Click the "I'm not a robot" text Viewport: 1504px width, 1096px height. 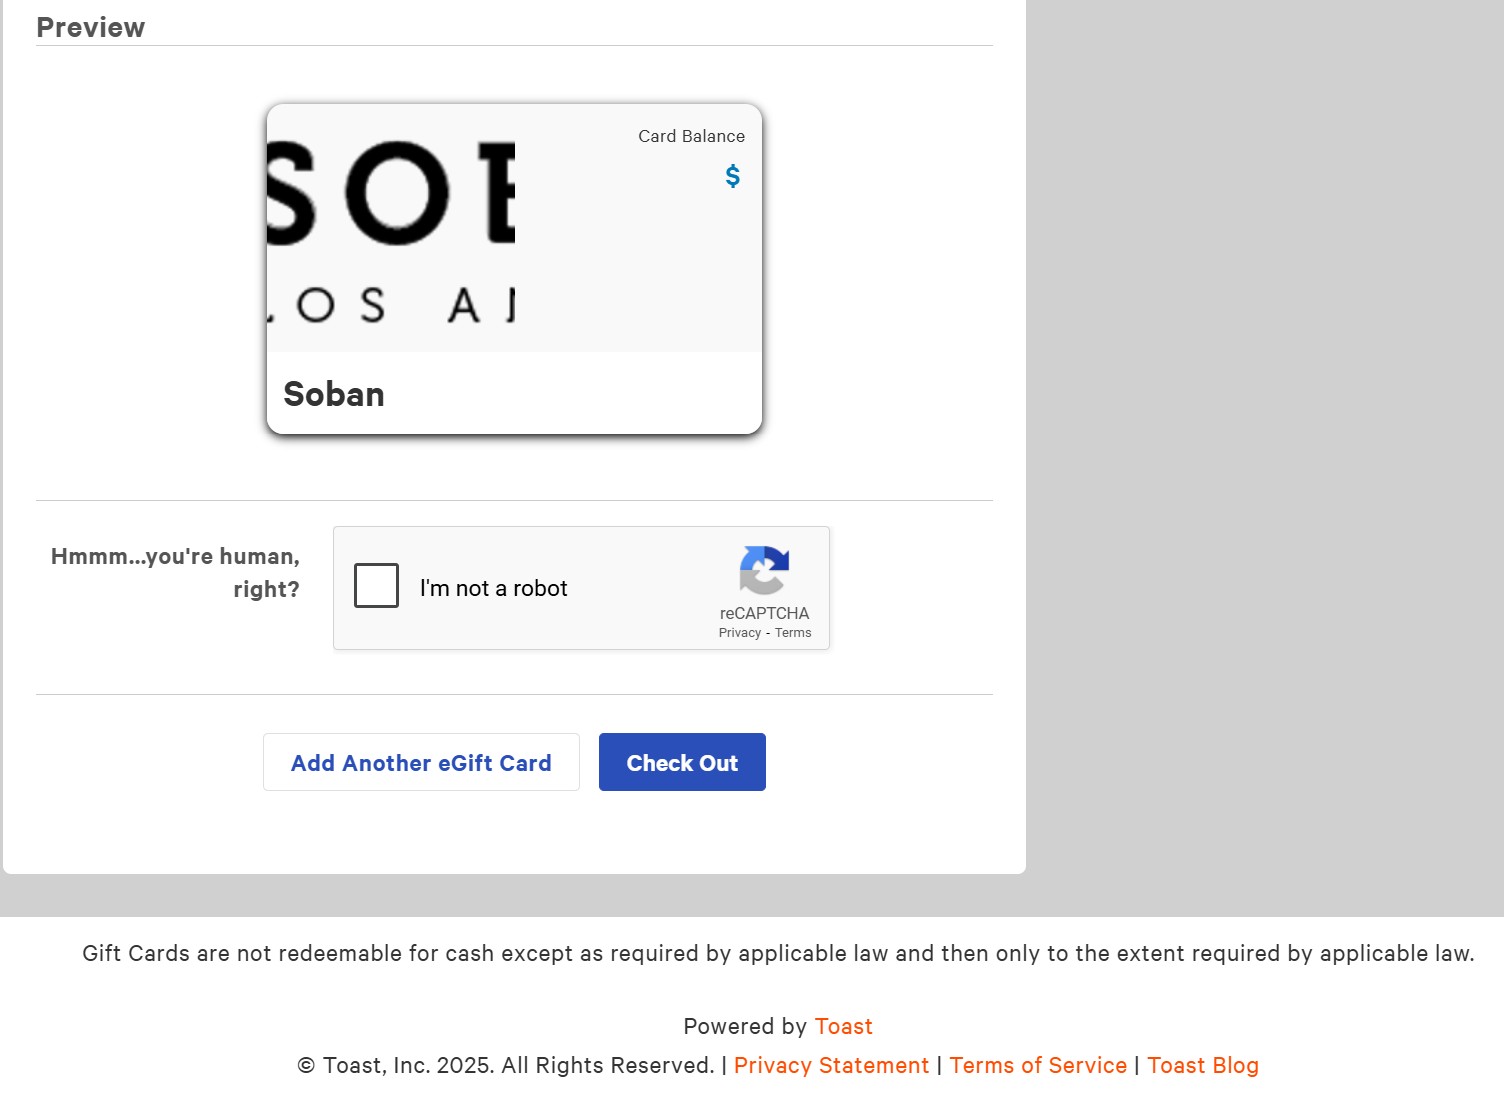point(493,588)
